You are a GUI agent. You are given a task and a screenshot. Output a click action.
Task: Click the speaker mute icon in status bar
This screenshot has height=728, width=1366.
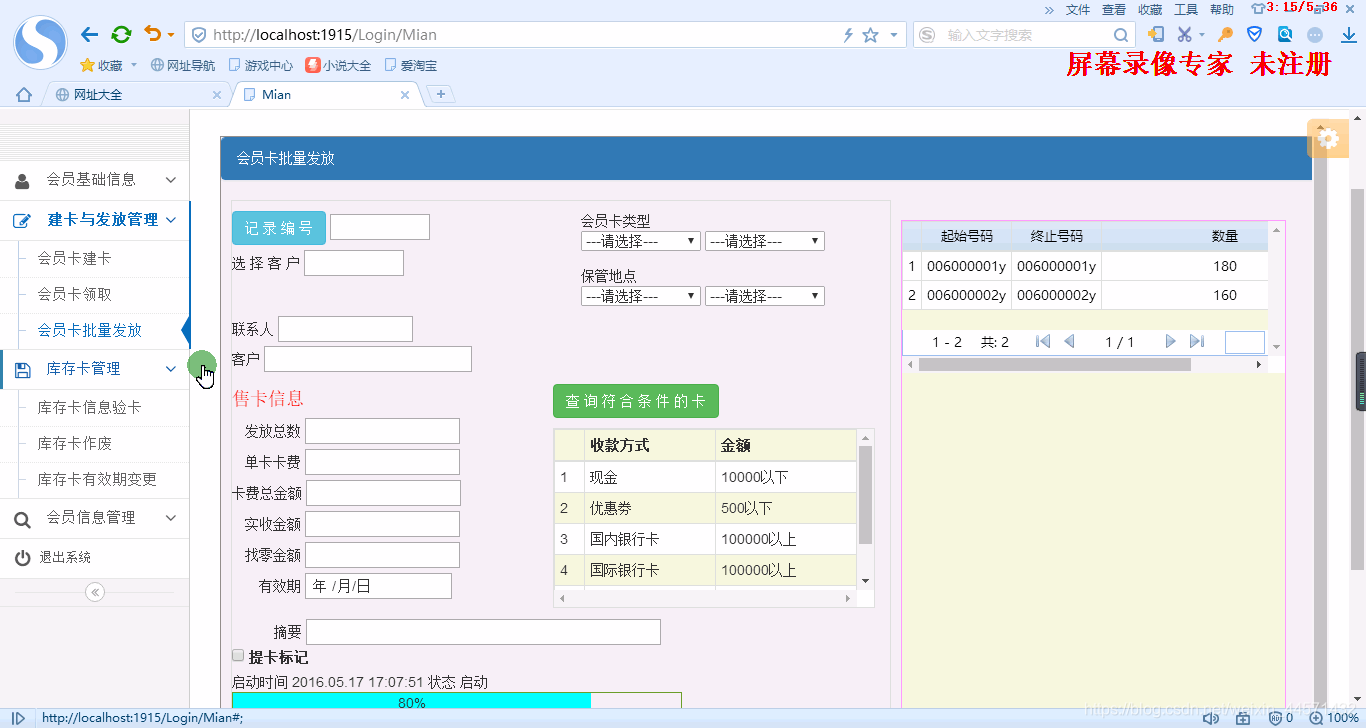coord(1210,718)
